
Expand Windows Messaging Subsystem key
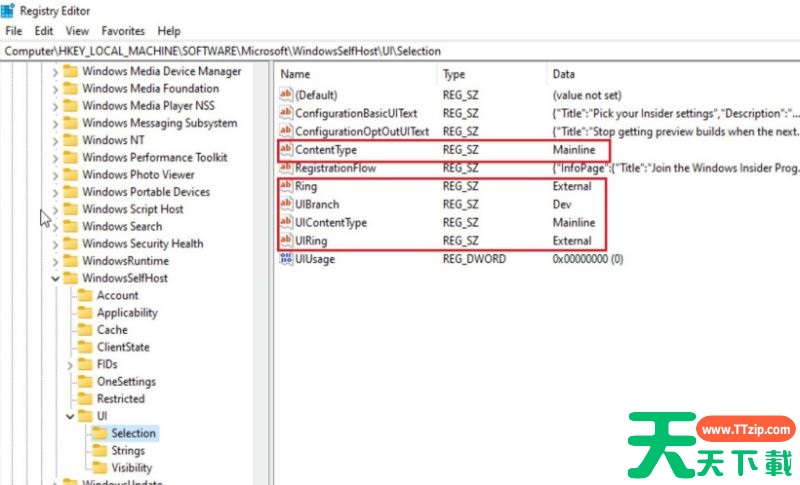[55, 124]
